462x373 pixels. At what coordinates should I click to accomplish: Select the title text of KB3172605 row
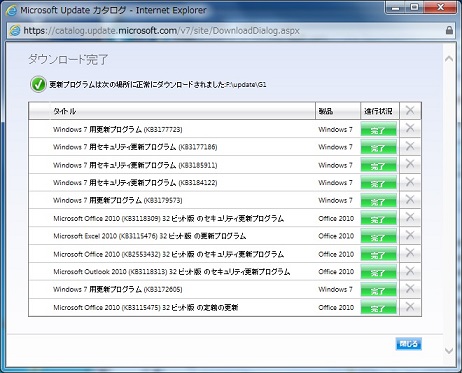point(118,289)
